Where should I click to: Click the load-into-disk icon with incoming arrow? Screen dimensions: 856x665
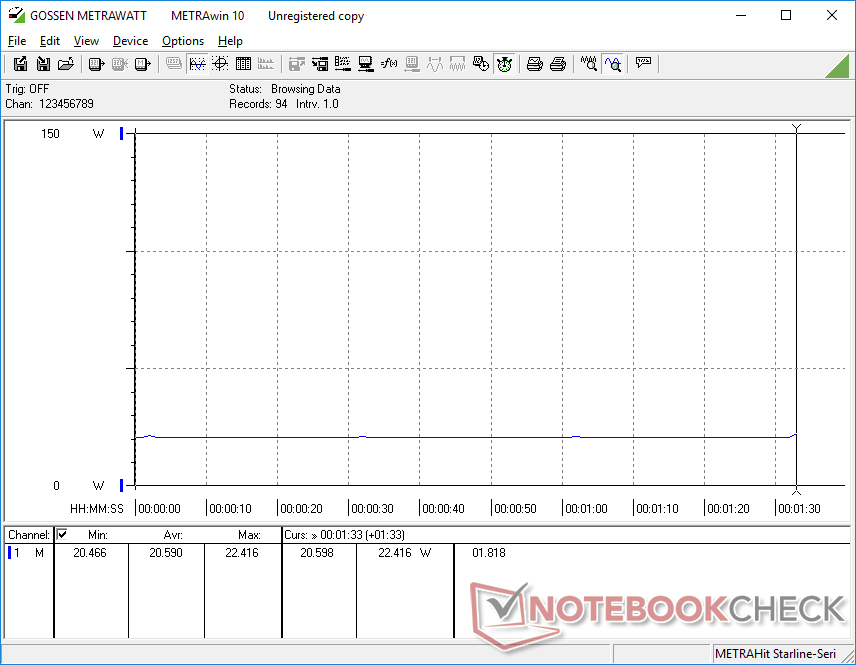(x=43, y=64)
